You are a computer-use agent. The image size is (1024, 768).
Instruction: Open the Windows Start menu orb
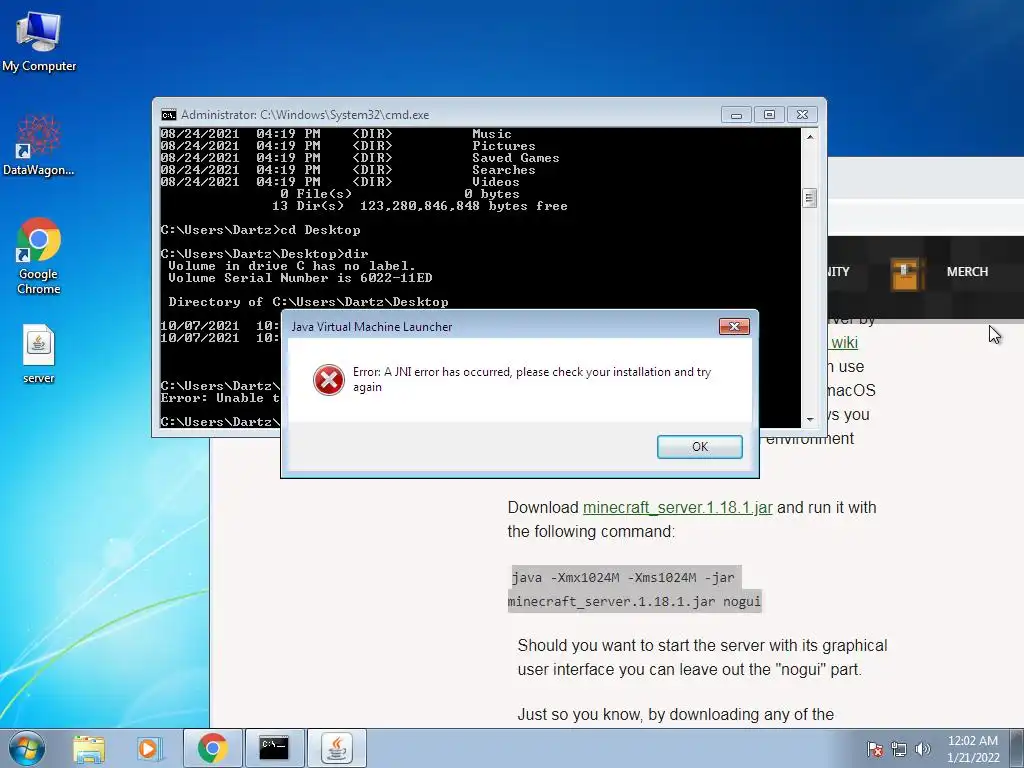coord(27,748)
